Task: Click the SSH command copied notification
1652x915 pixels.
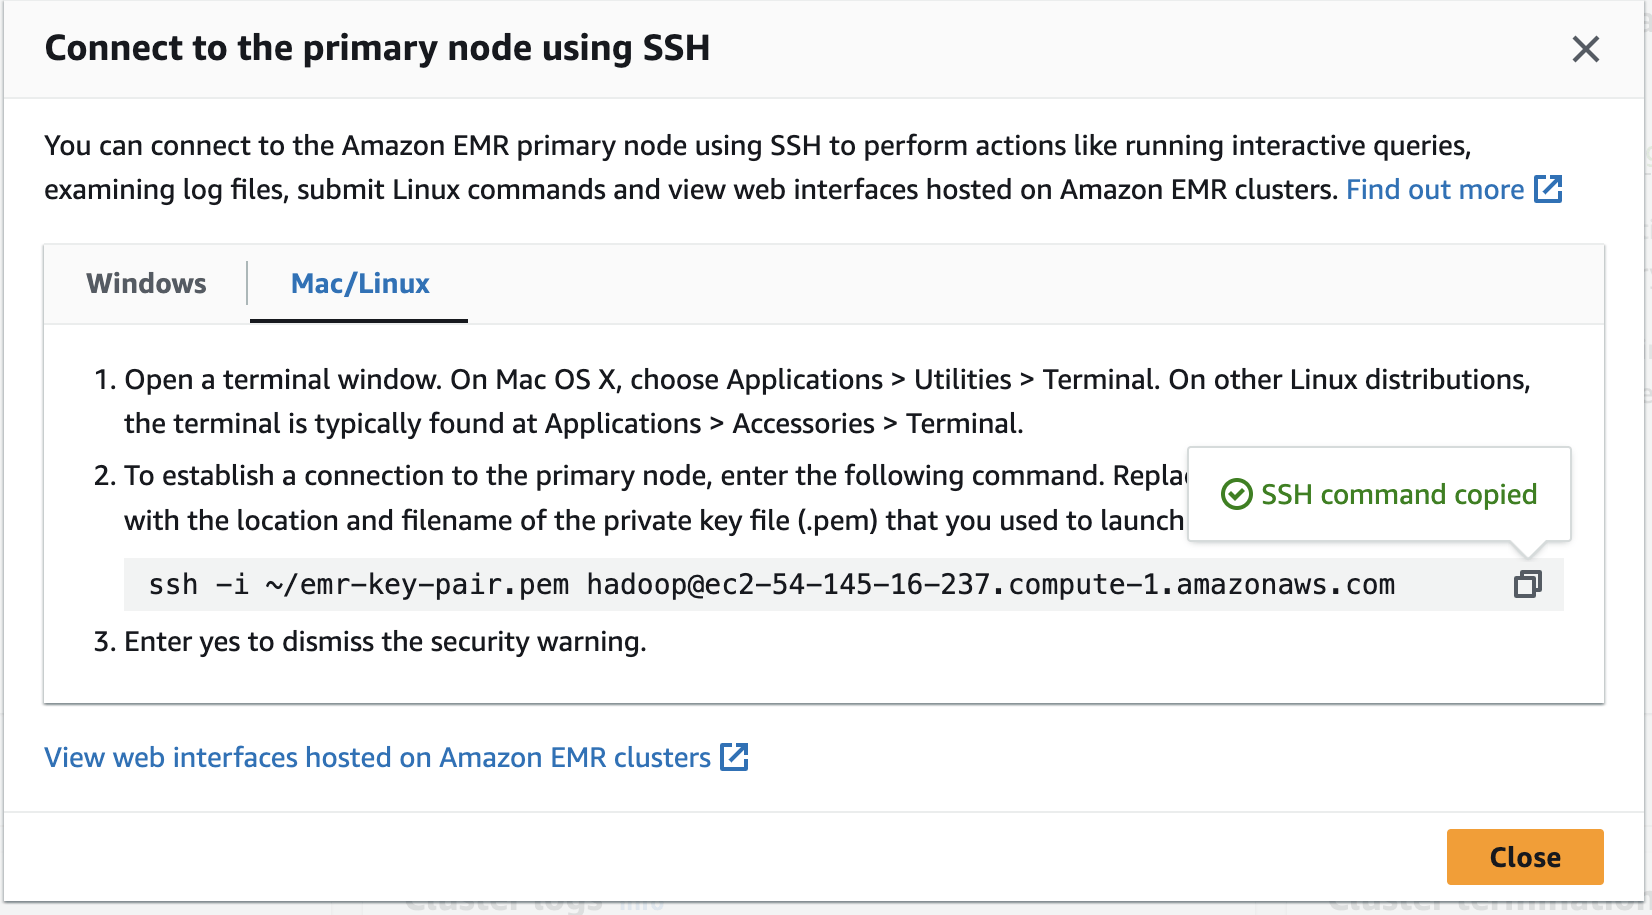Action: (1379, 494)
